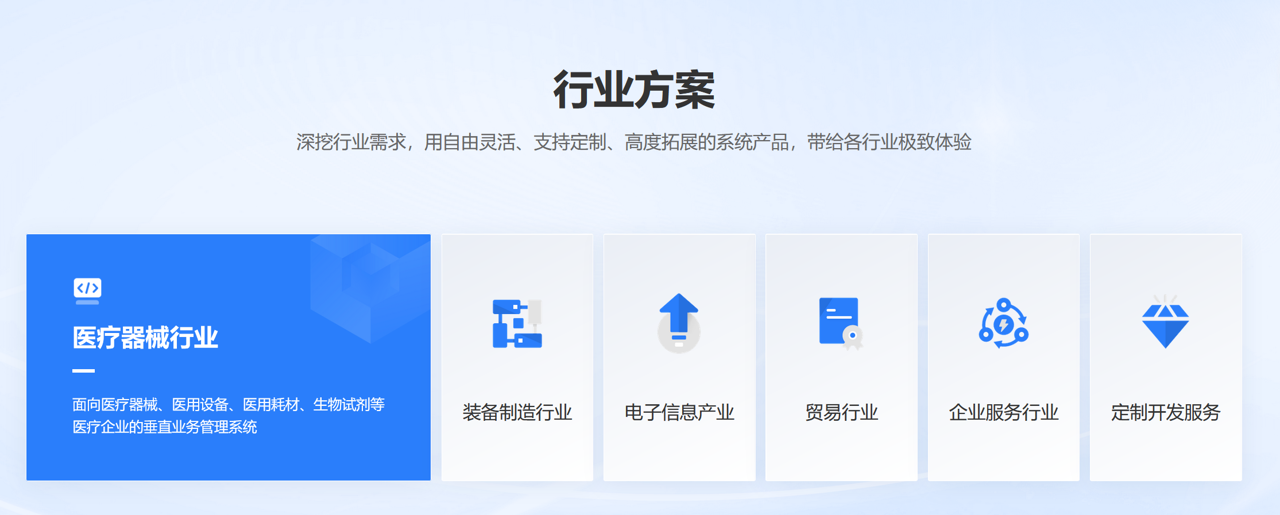This screenshot has width=1280, height=515.
Task: Click the circular lightning icon for 企业服务行业
Action: [x=1003, y=323]
